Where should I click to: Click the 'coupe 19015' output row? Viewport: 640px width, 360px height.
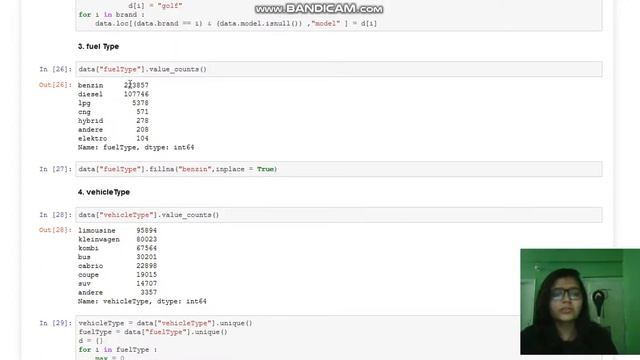coord(117,275)
